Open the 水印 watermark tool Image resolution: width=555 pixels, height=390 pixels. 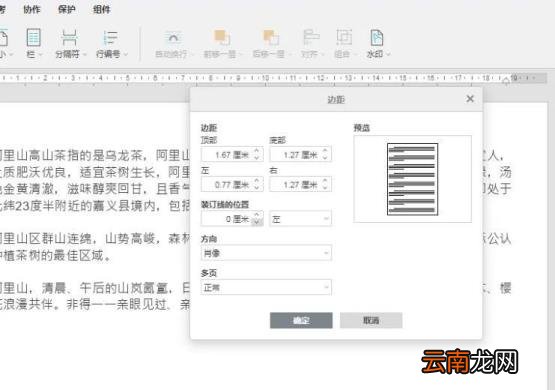pyautogui.click(x=377, y=43)
